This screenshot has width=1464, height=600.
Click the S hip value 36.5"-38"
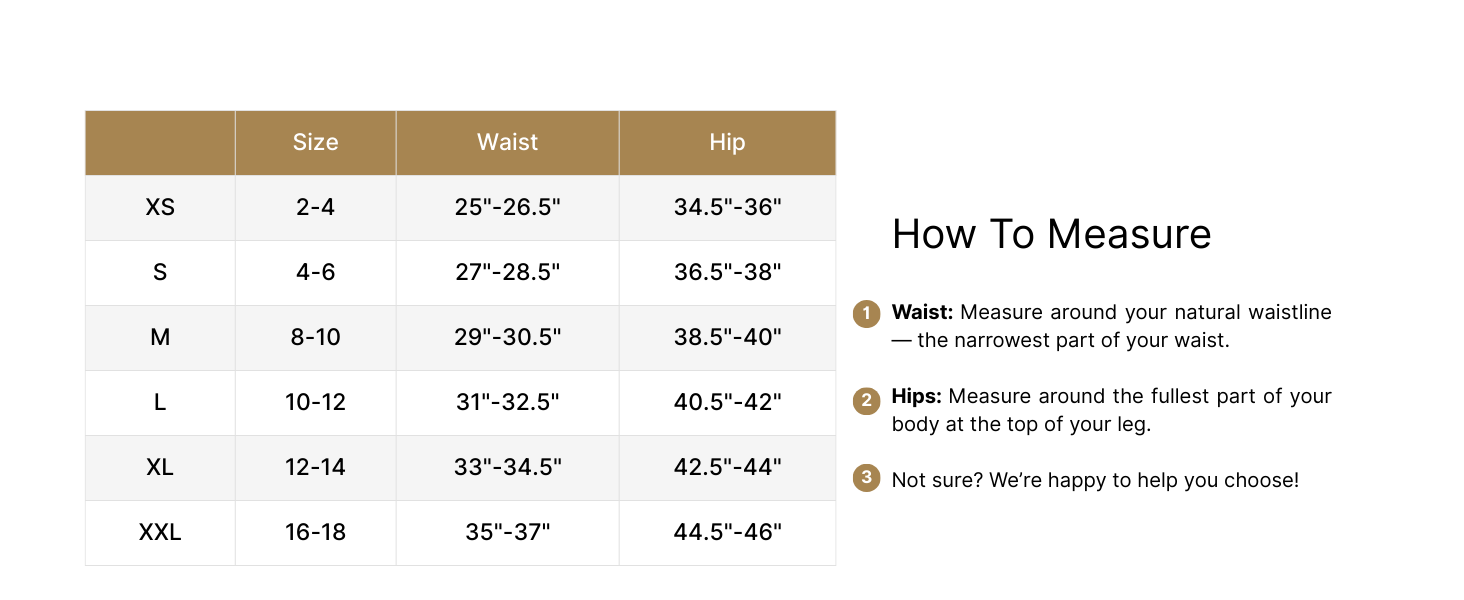point(727,272)
